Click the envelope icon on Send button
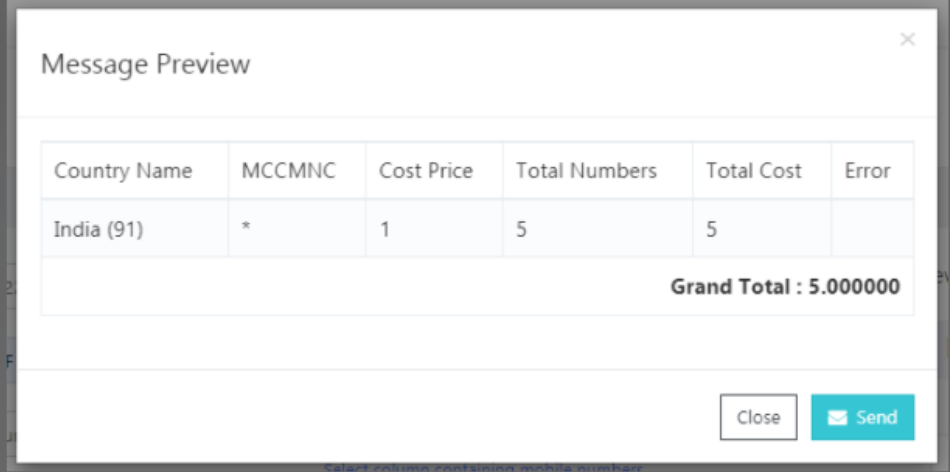The height and width of the screenshot is (472, 950). tap(838, 418)
